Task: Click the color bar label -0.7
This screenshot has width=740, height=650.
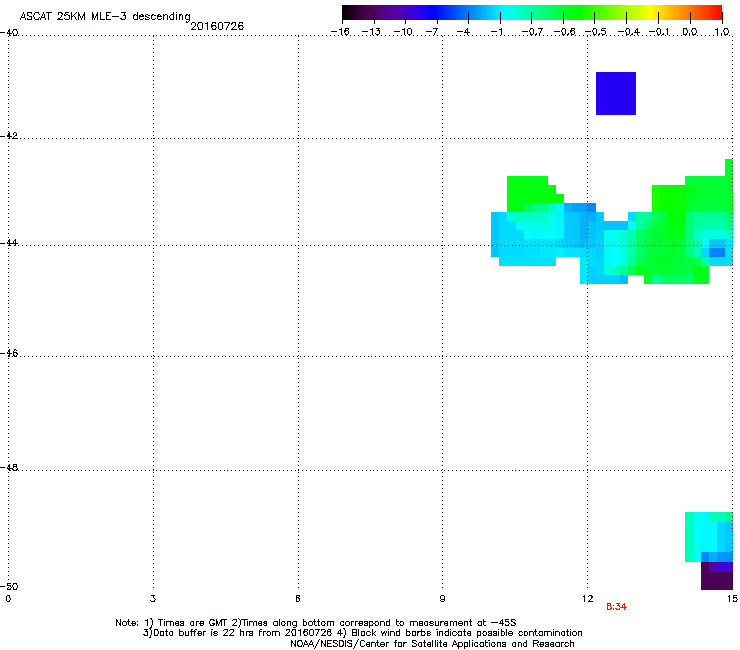Action: [x=532, y=32]
